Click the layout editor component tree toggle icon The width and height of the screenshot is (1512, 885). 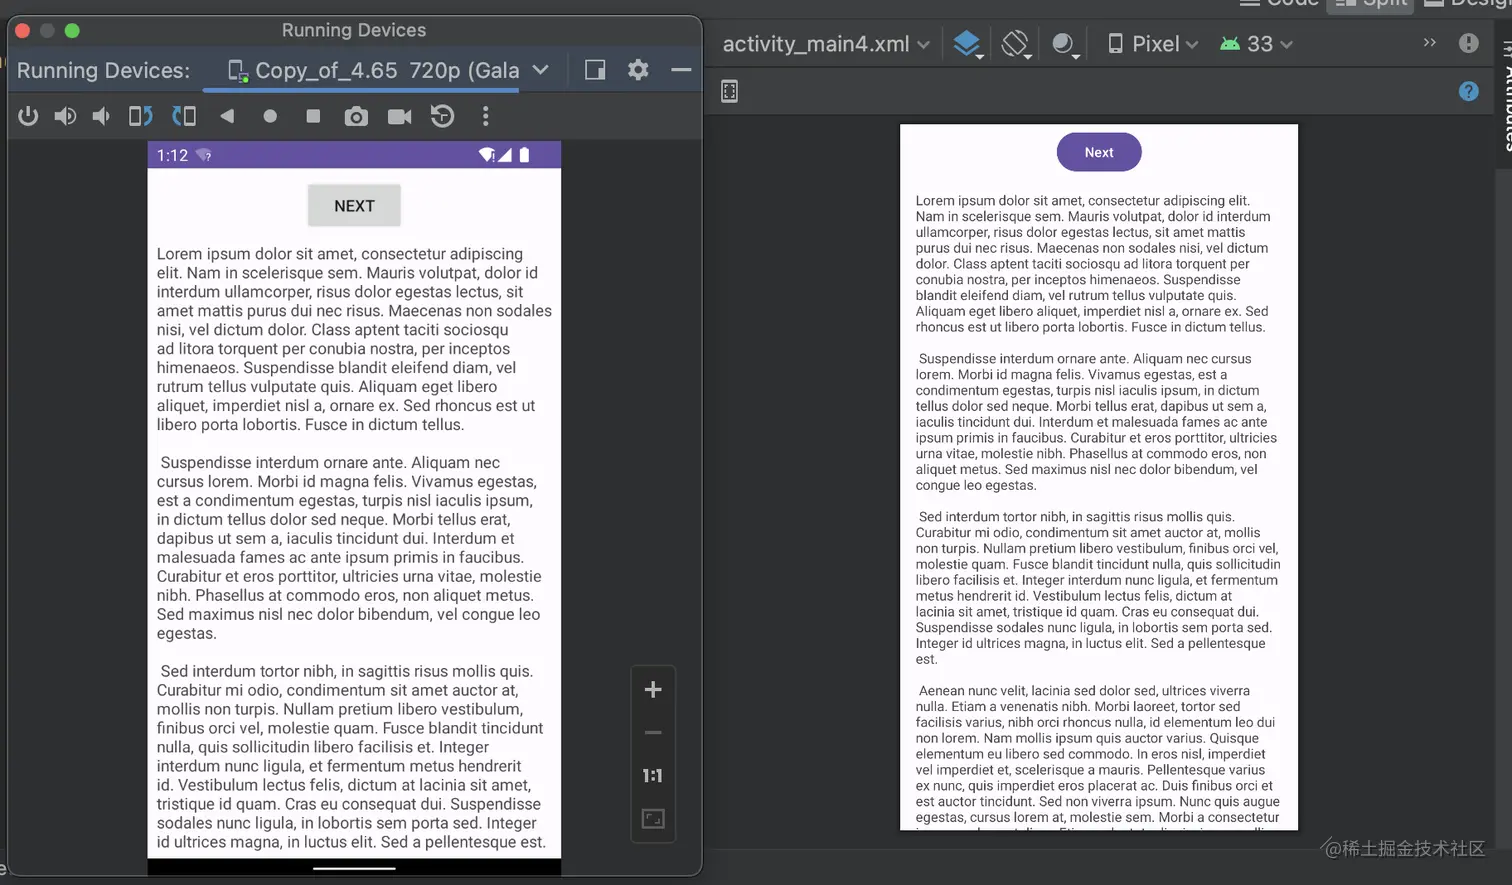click(x=729, y=91)
